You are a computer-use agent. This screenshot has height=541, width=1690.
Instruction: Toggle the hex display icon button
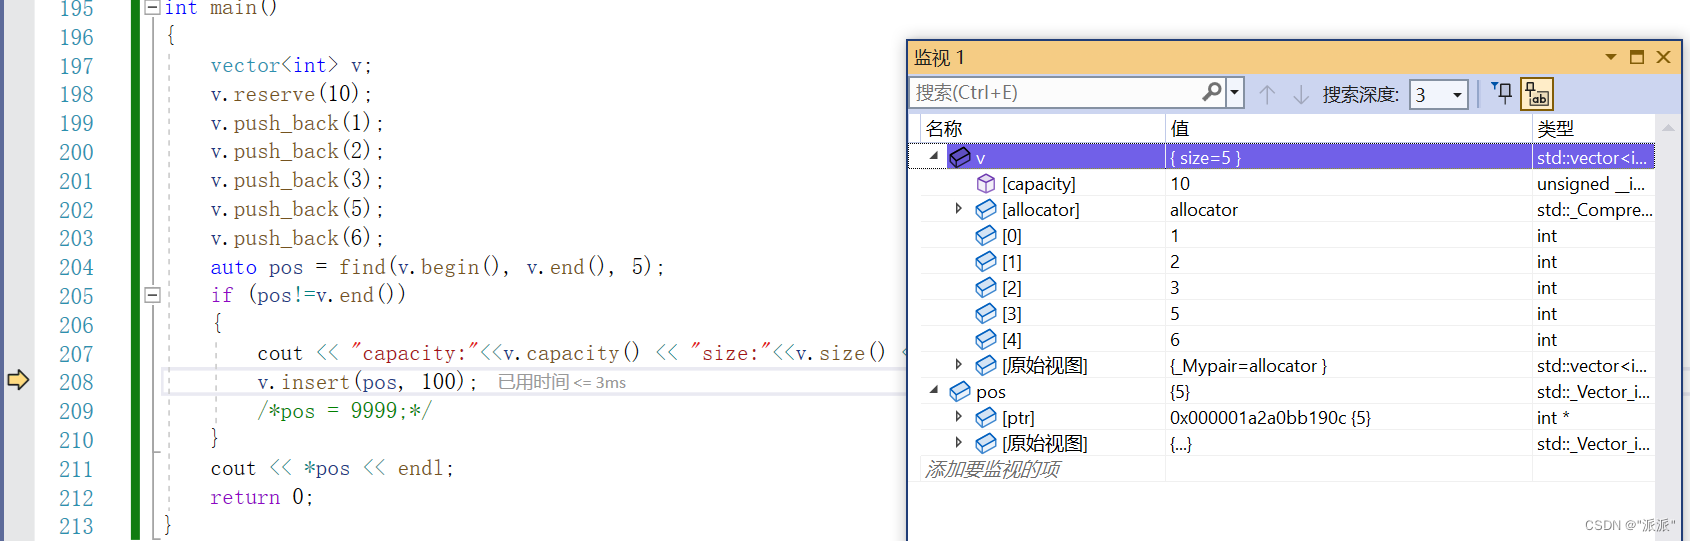[x=1537, y=94]
